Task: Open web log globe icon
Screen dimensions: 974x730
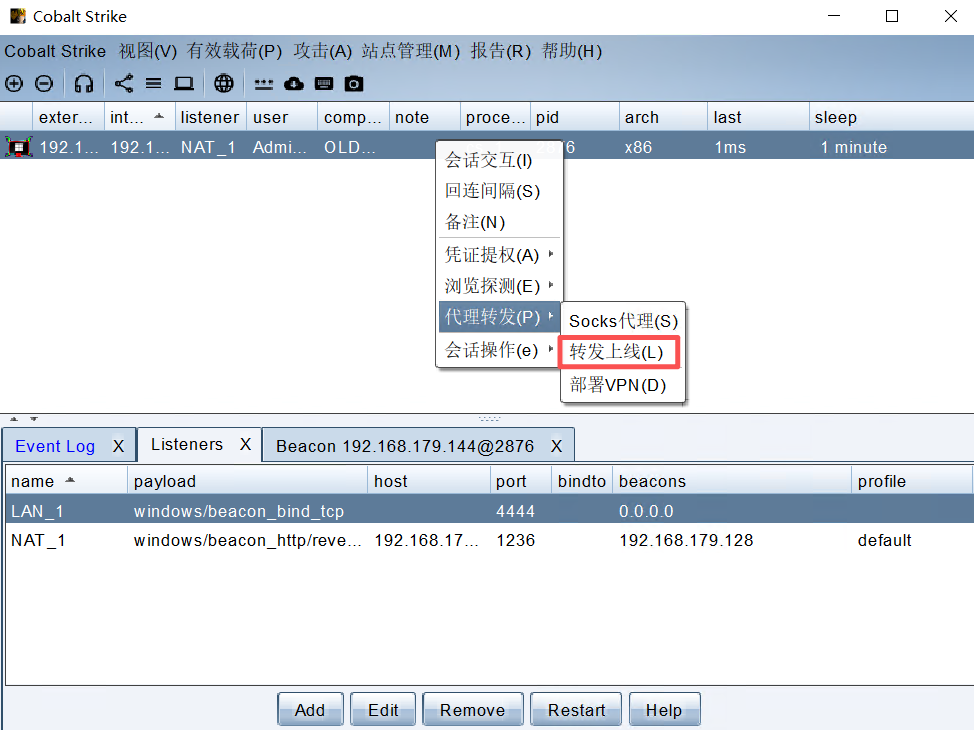Action: click(x=224, y=83)
